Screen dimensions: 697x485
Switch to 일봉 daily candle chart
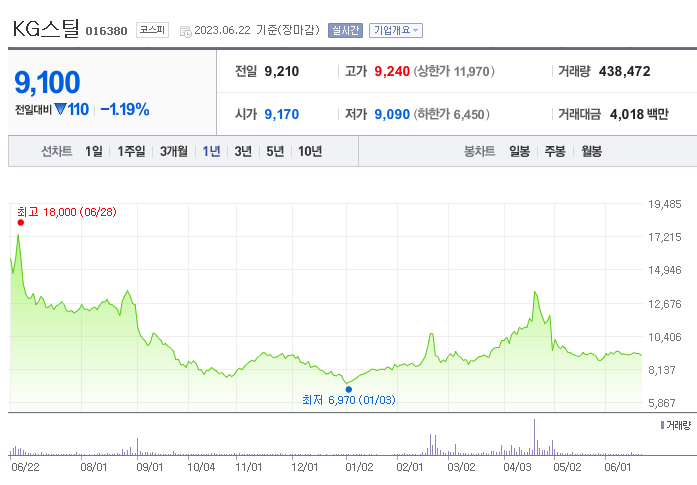coord(519,151)
